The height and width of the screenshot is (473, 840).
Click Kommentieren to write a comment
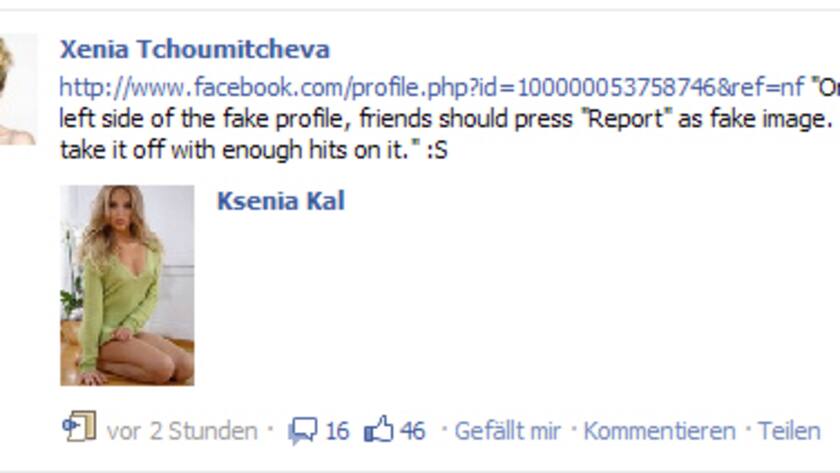[659, 431]
